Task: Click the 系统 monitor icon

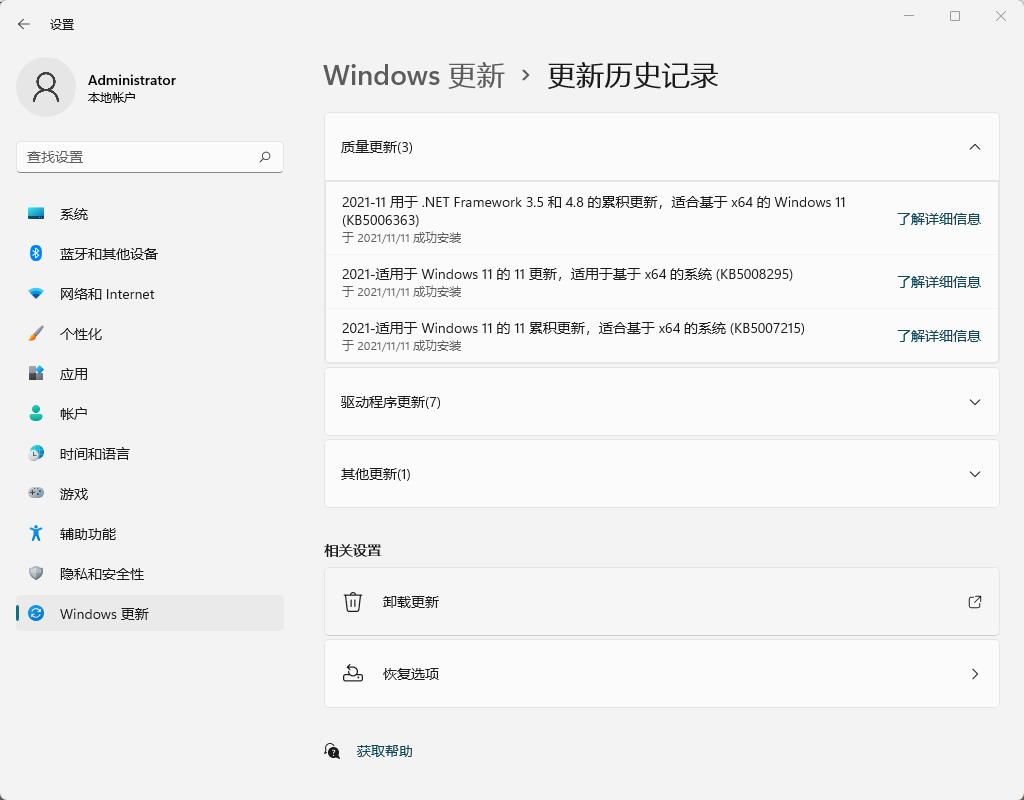Action: pyautogui.click(x=36, y=214)
